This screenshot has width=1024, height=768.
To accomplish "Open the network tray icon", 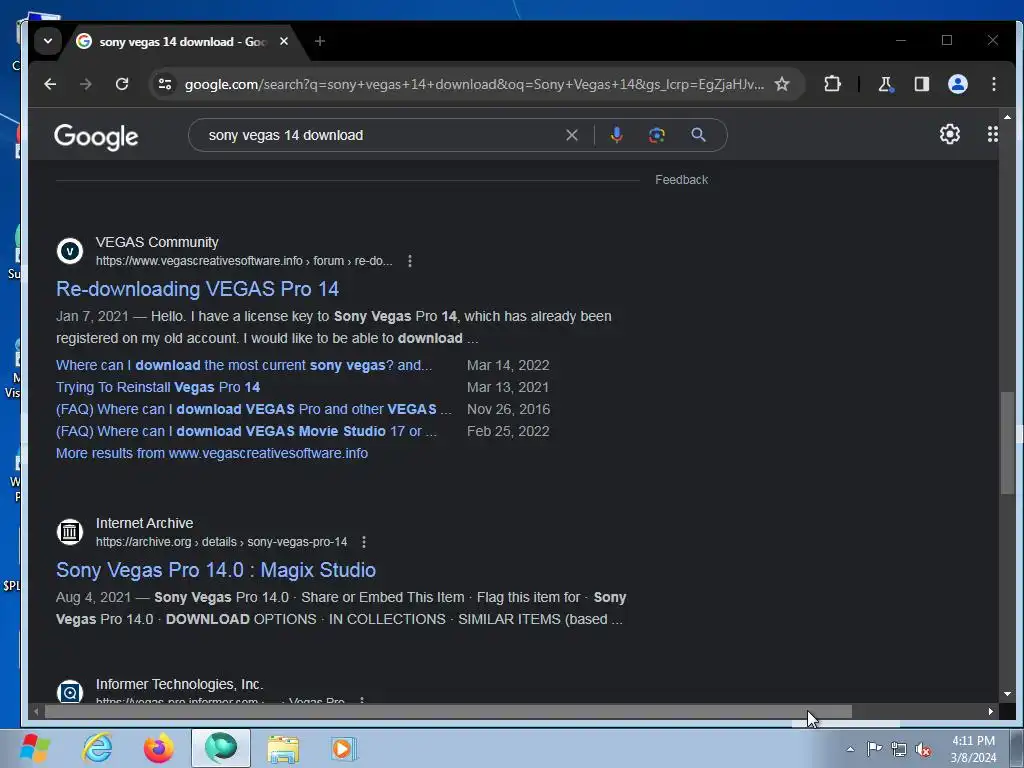I will [899, 749].
